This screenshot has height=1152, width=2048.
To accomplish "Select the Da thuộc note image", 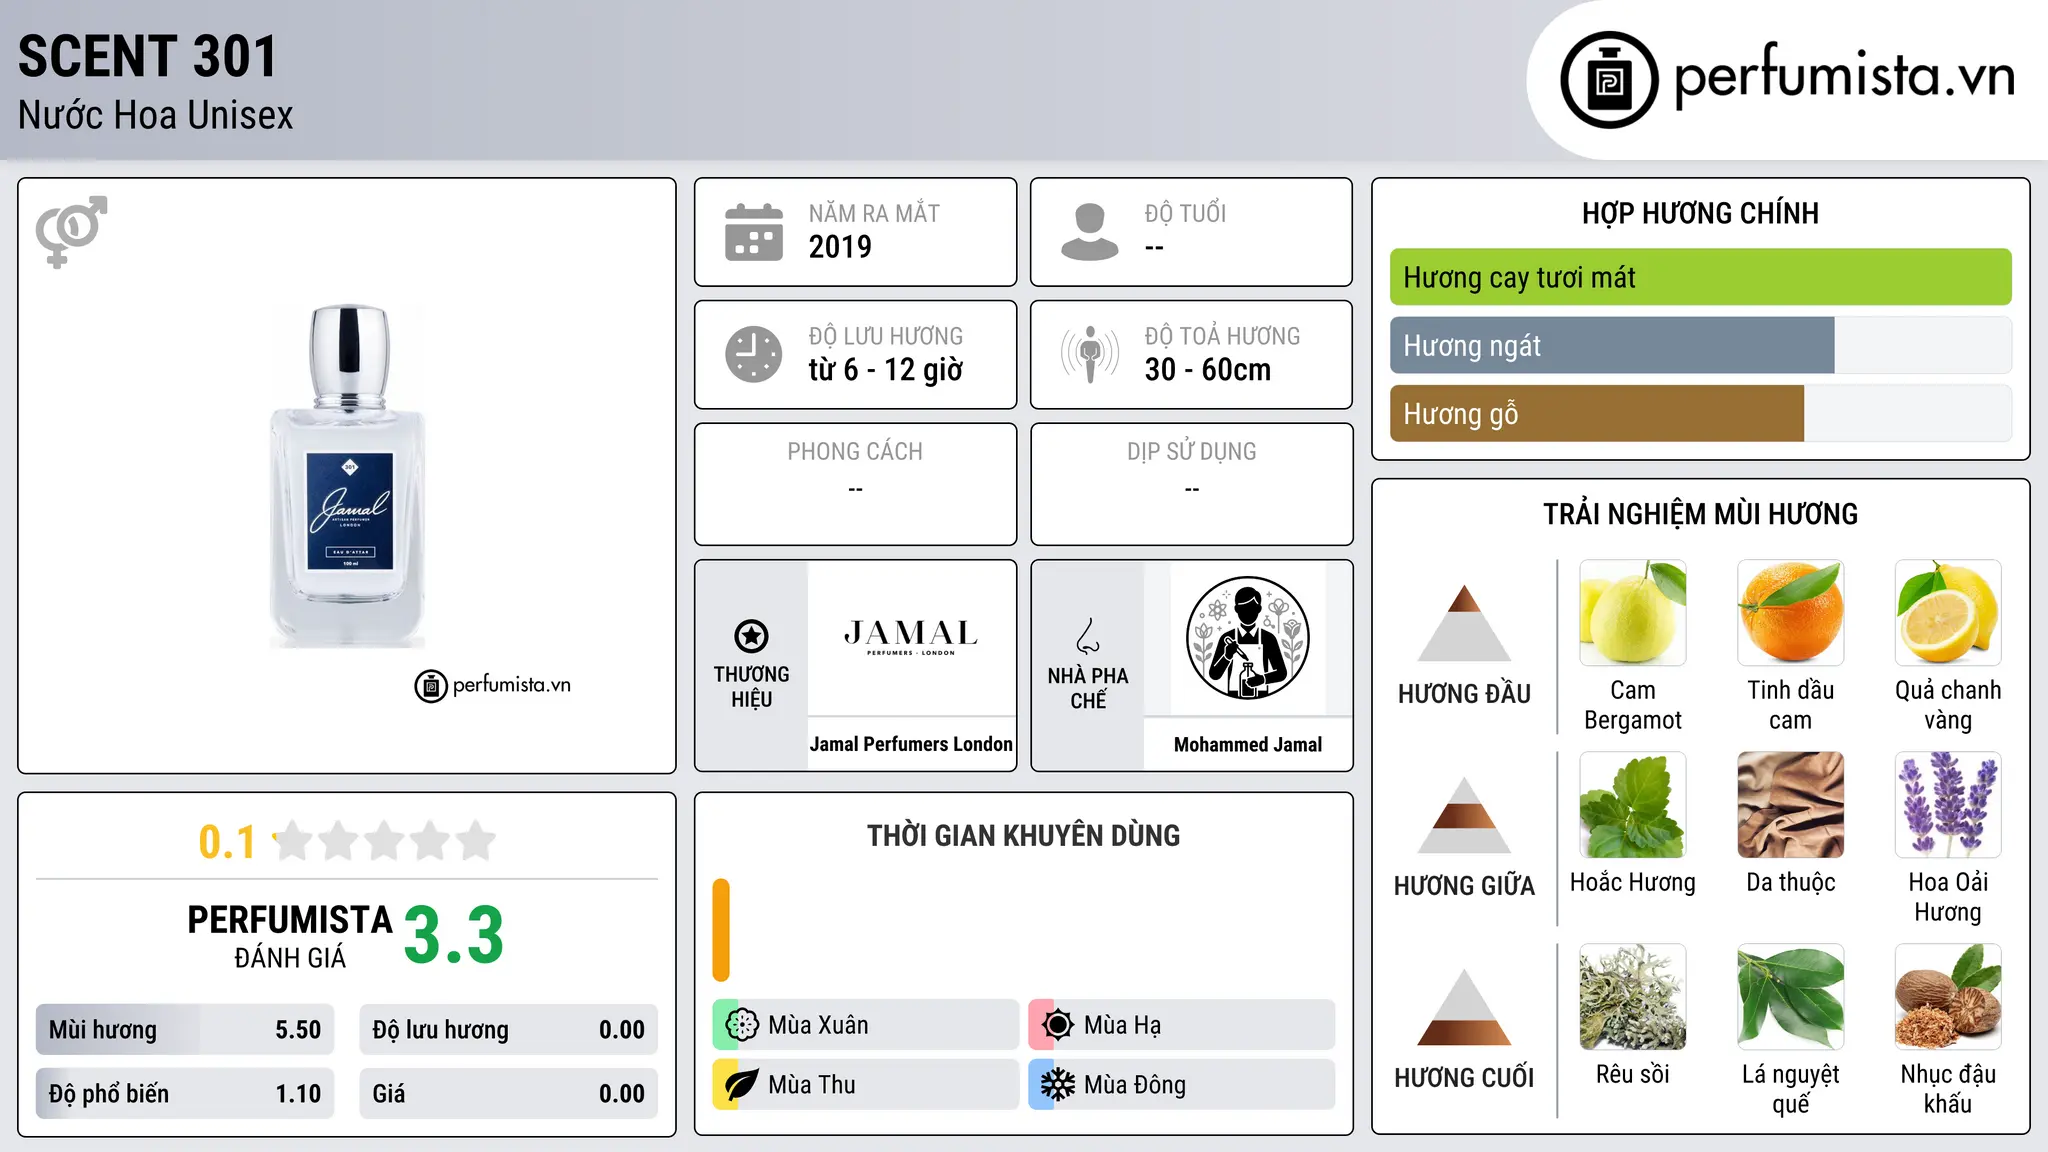I will (1790, 805).
